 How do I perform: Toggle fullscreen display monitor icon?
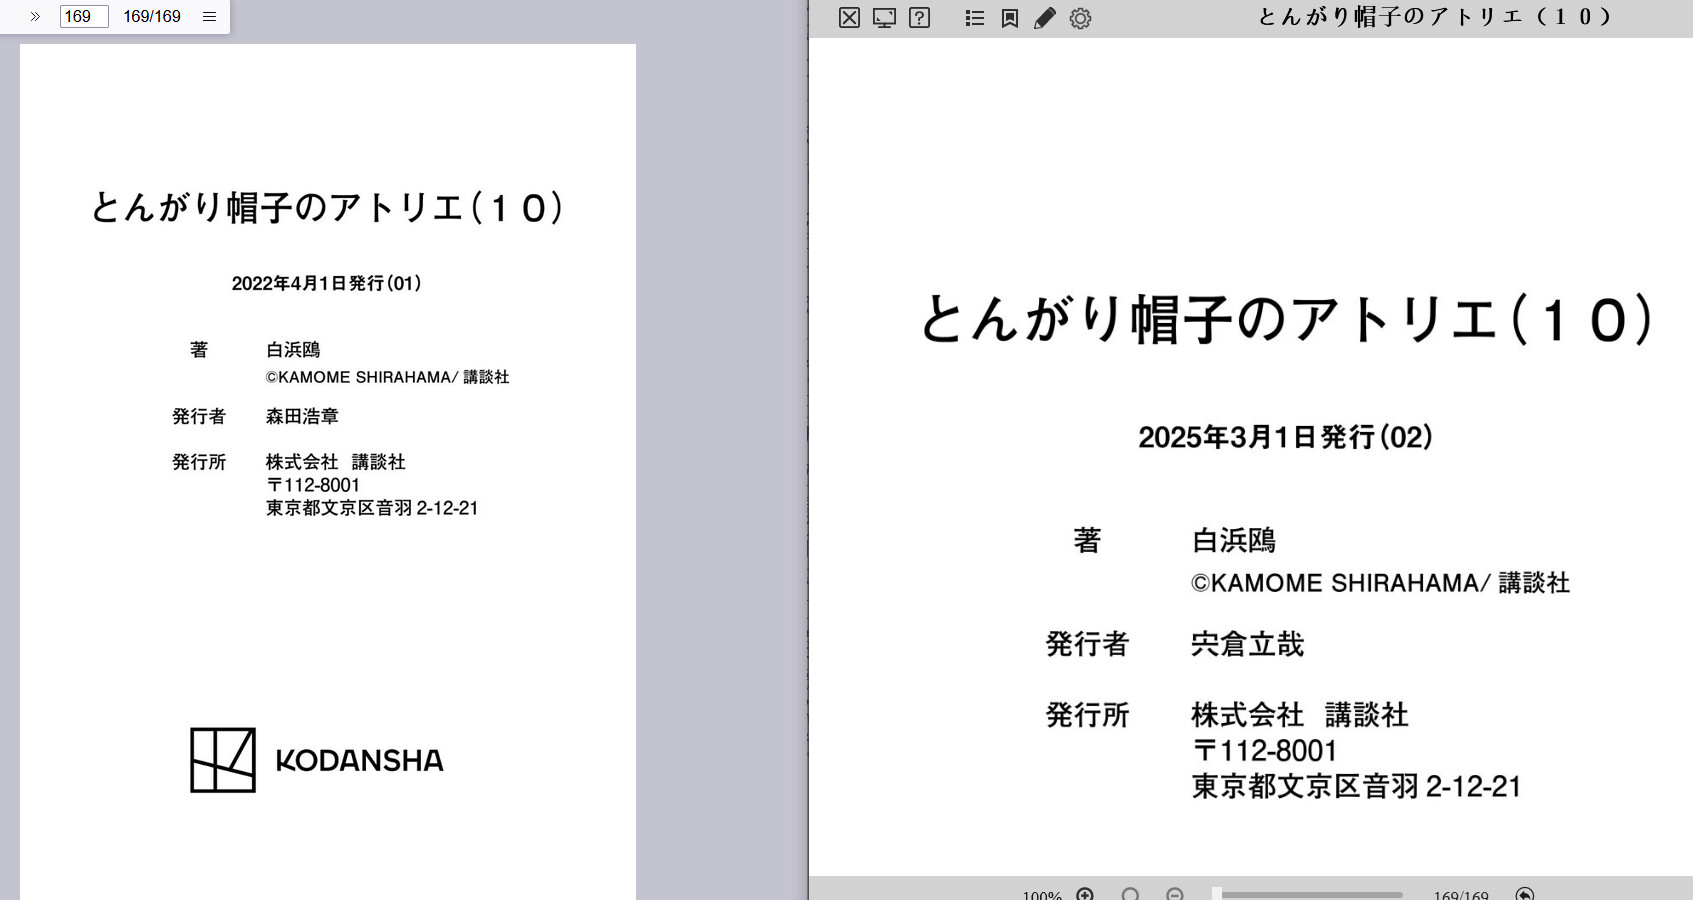coord(884,17)
